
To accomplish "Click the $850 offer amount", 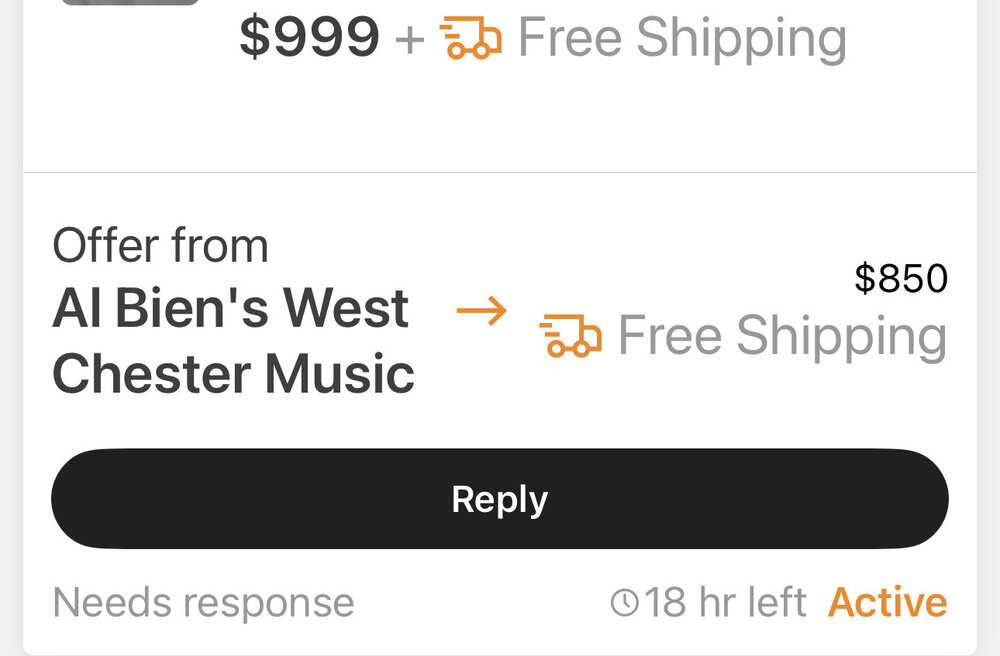I will pos(900,279).
